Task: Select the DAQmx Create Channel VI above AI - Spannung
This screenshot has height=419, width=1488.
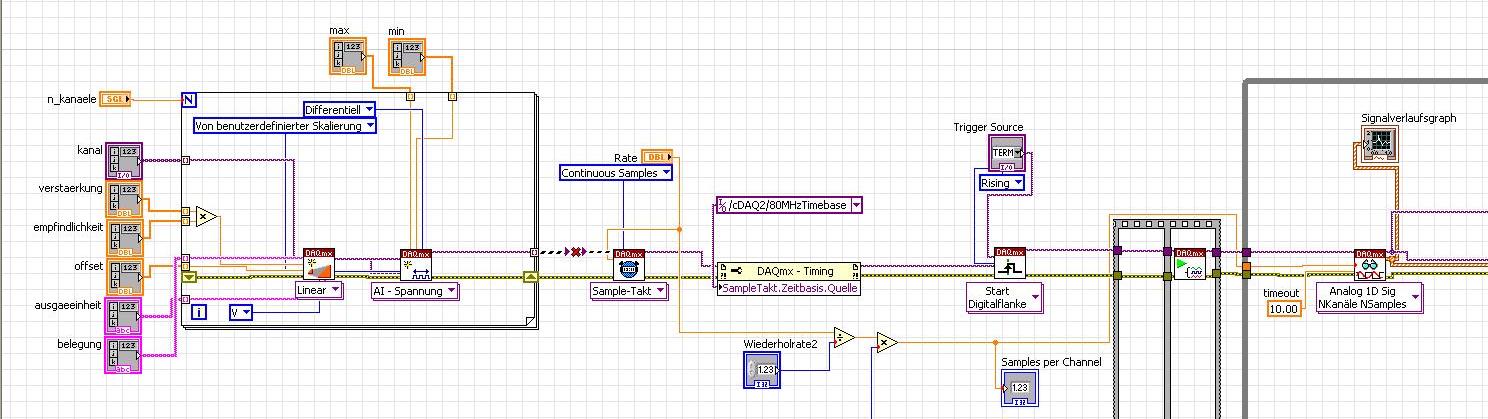Action: 416,264
